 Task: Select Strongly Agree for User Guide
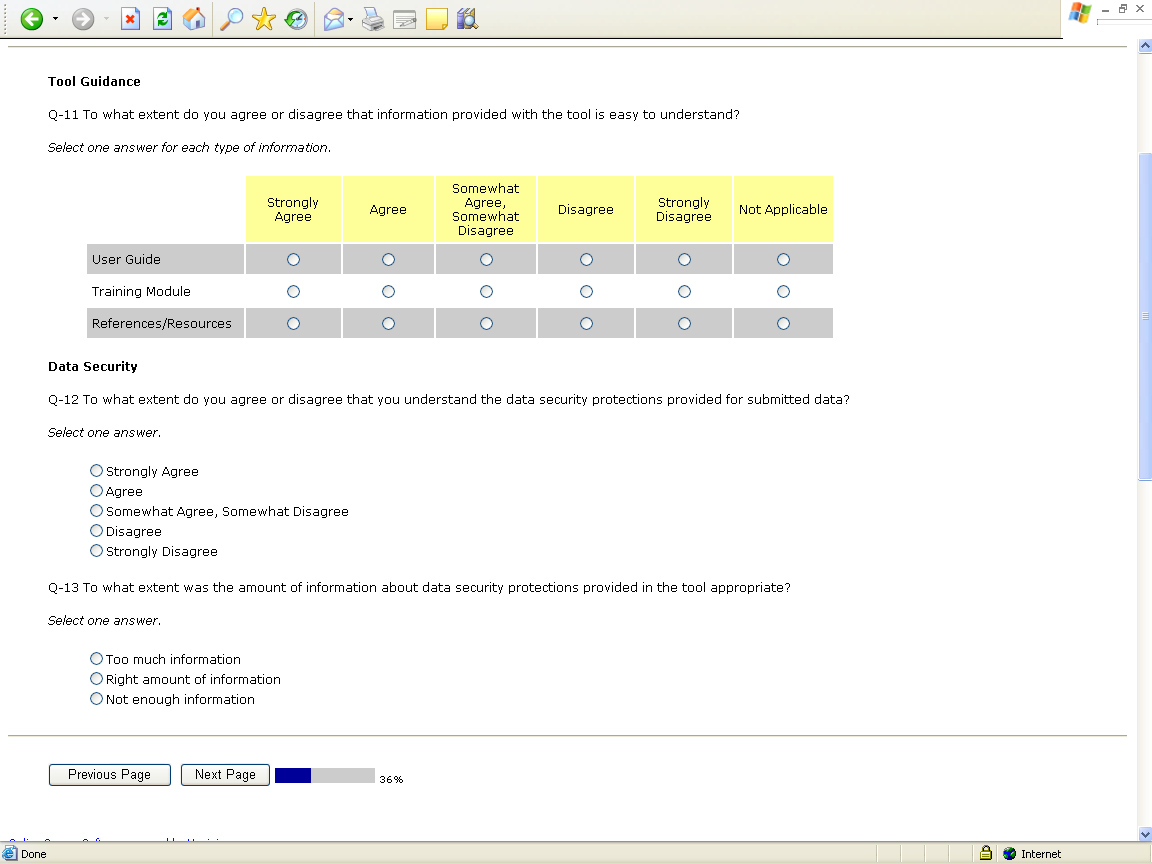(x=293, y=260)
